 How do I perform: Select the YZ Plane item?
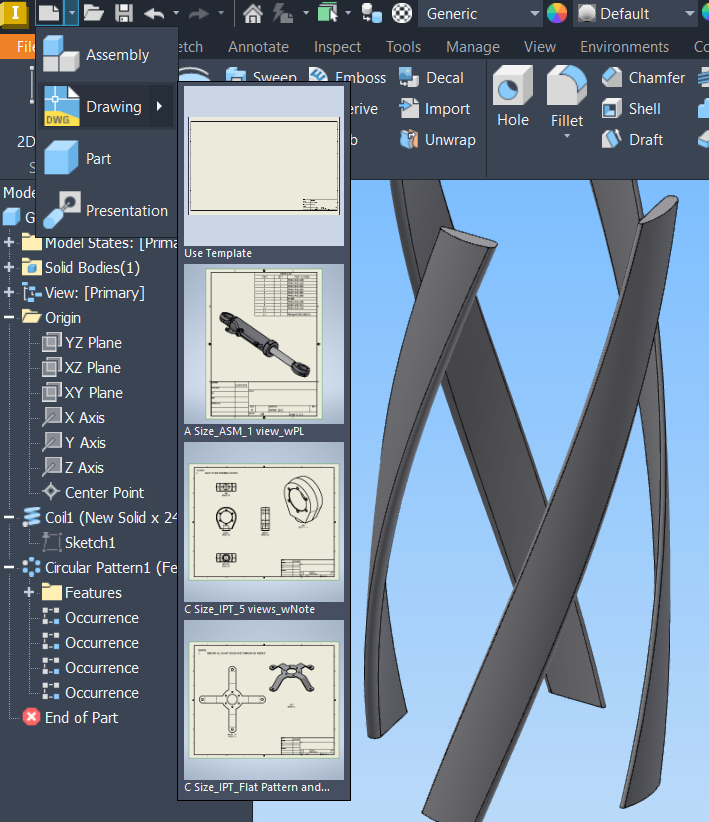coord(82,342)
